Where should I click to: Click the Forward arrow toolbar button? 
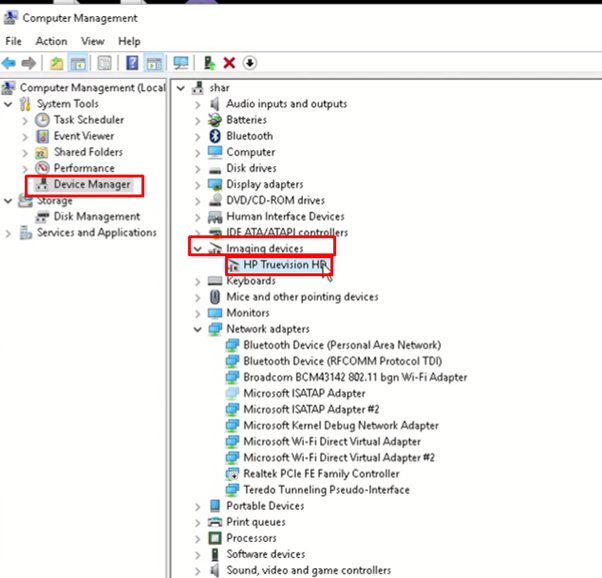pos(29,63)
